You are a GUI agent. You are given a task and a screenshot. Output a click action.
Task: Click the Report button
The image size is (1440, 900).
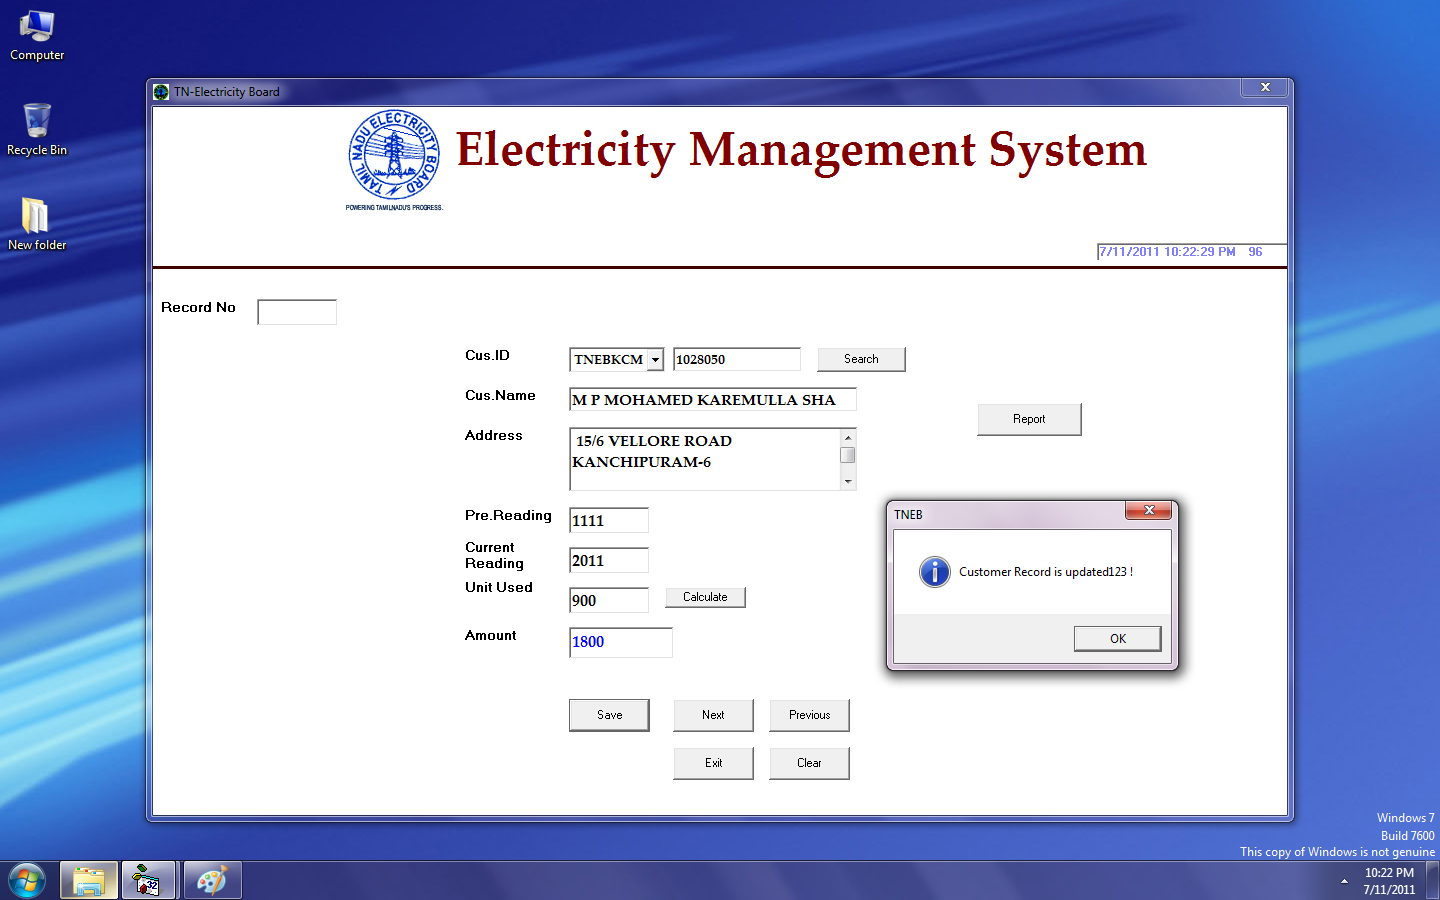point(1029,419)
